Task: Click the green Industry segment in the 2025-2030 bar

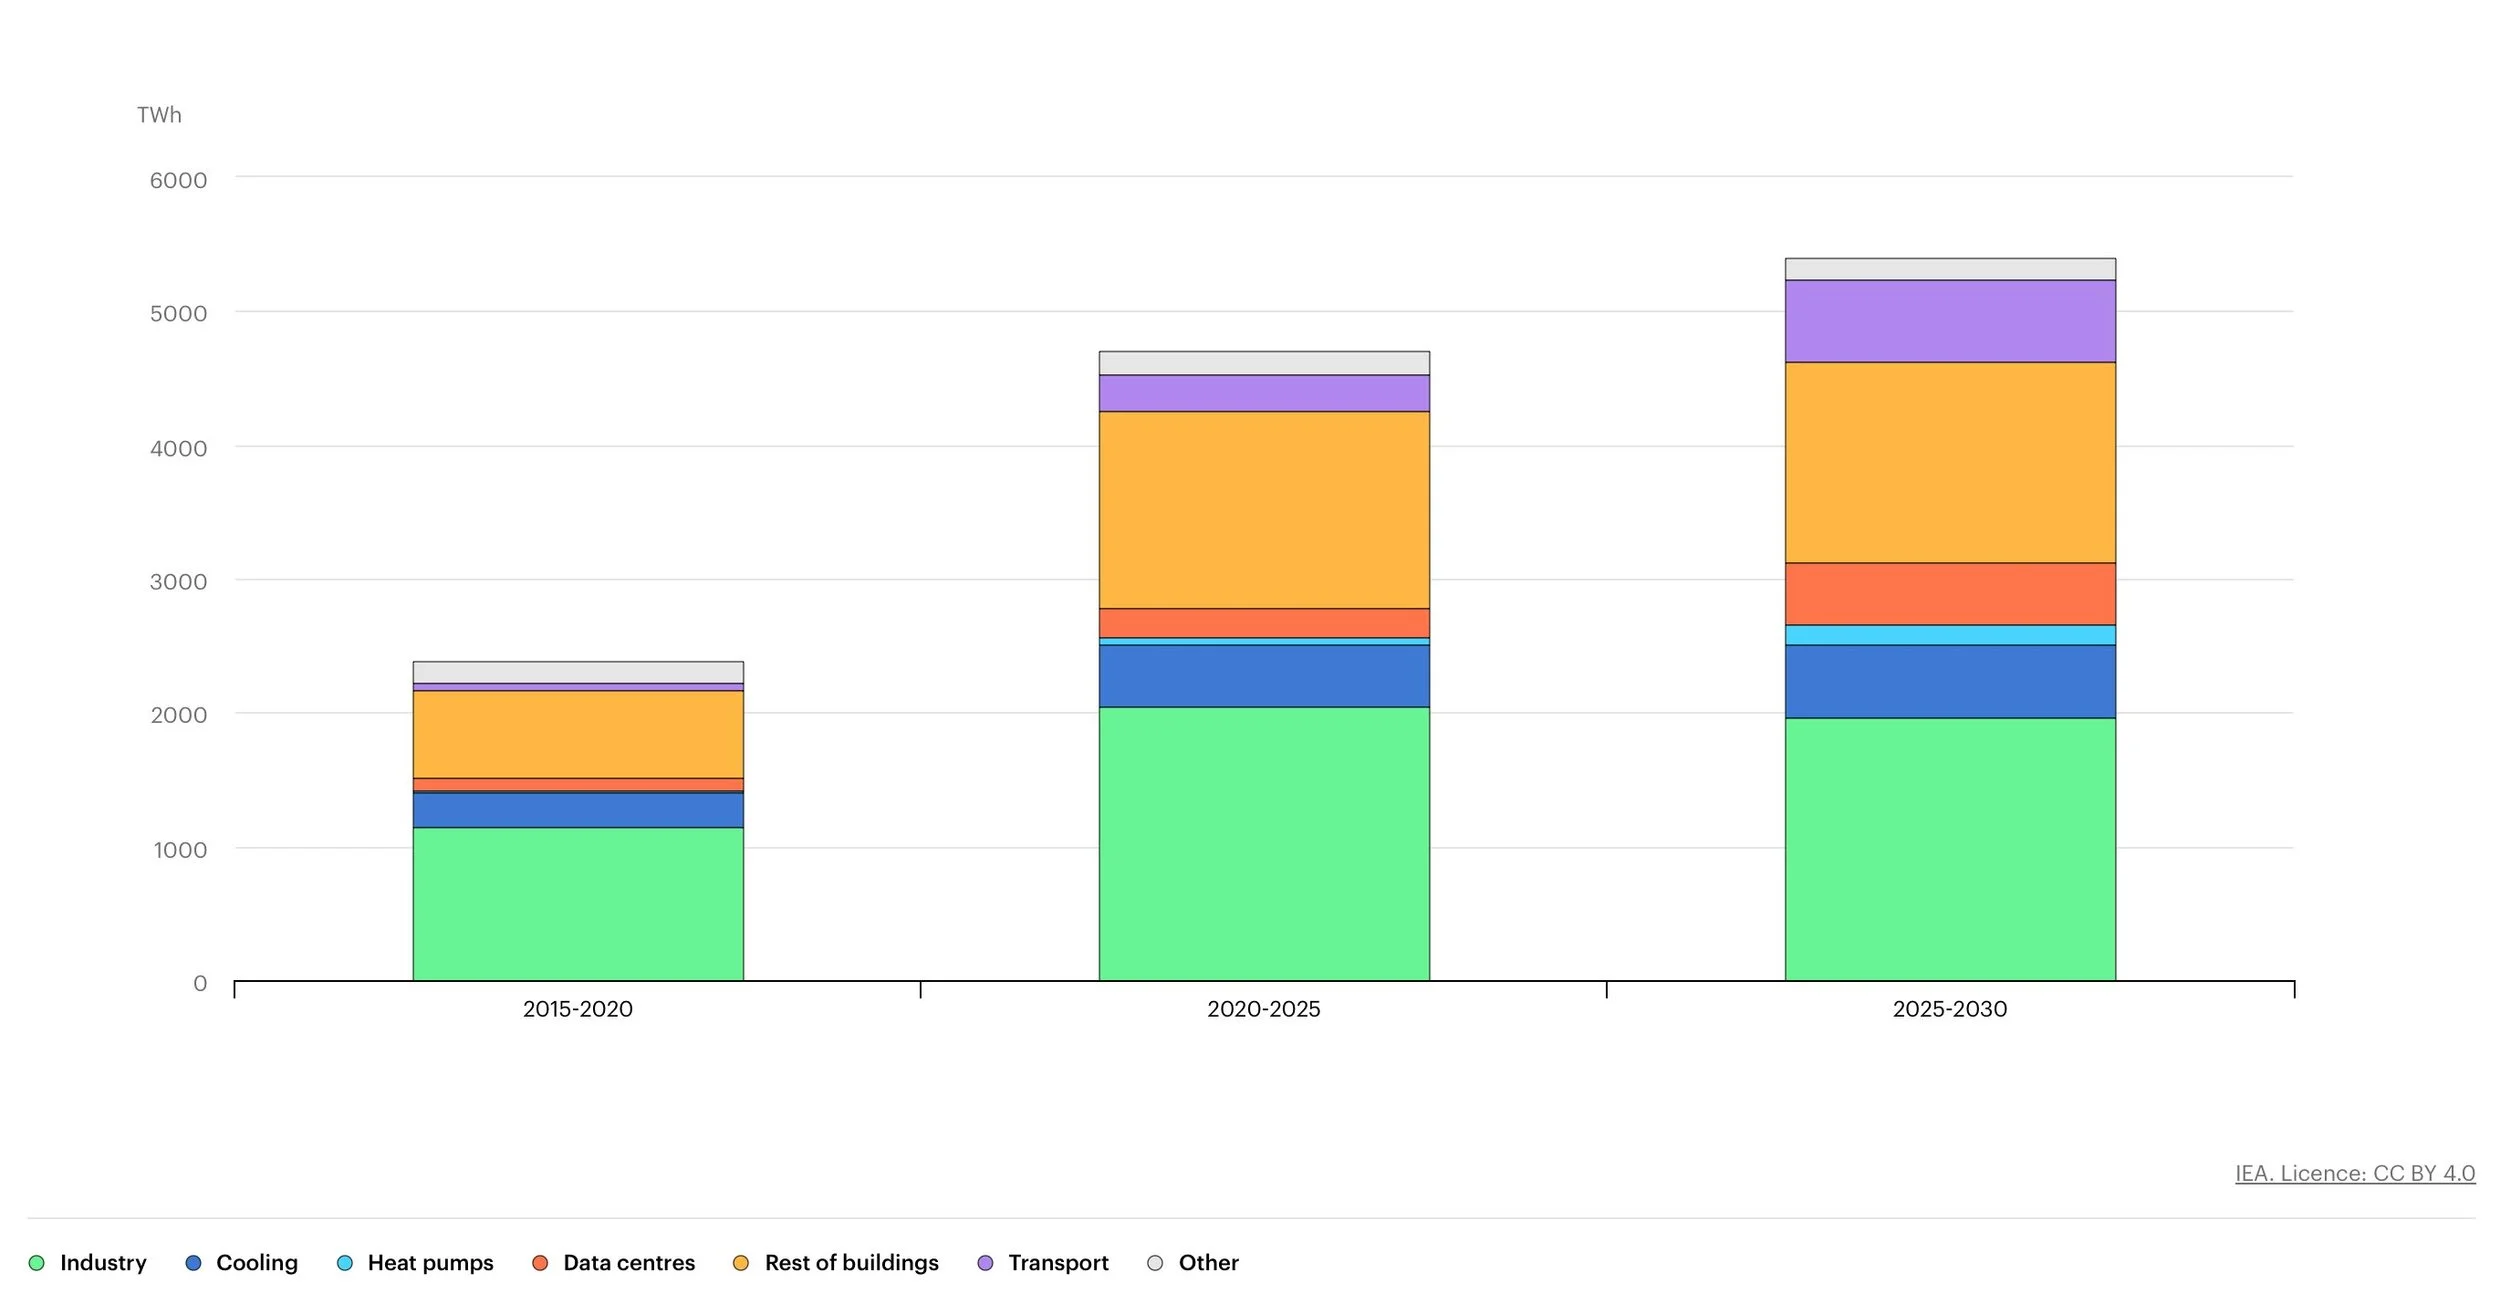Action: pos(1950,848)
